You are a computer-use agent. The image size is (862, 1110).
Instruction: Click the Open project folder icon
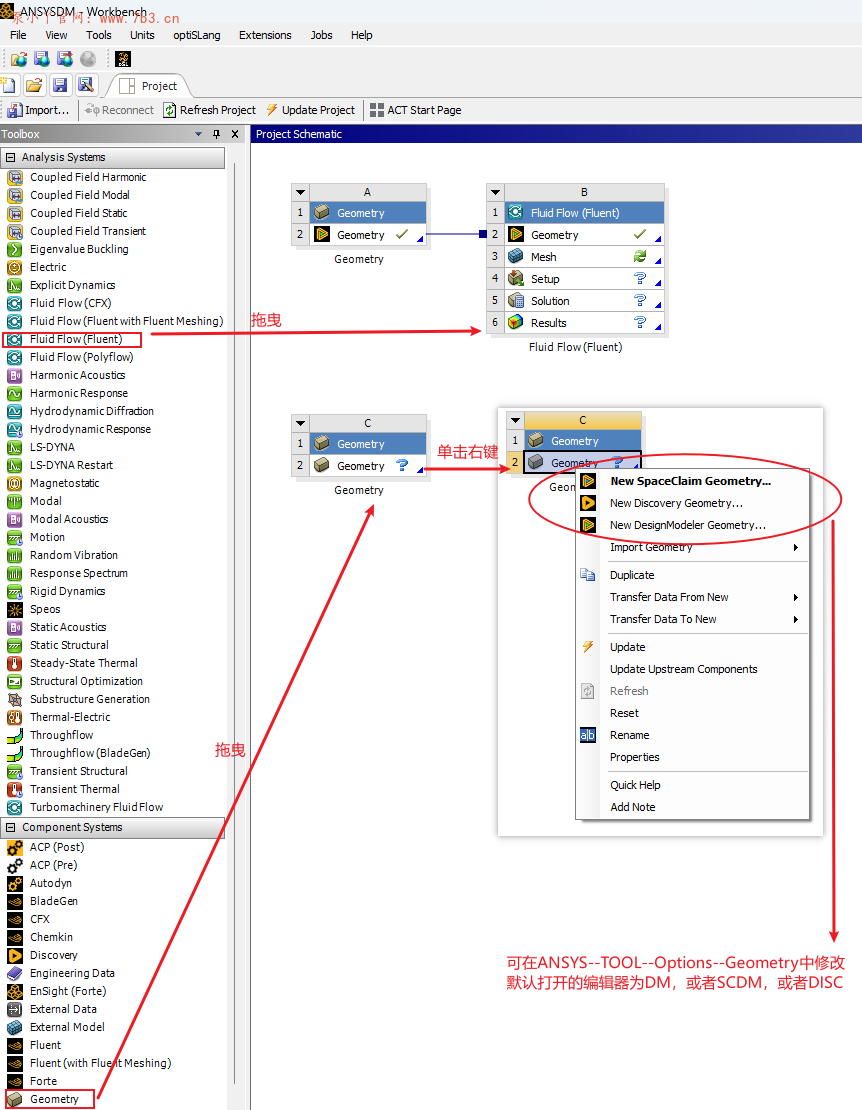(x=34, y=84)
